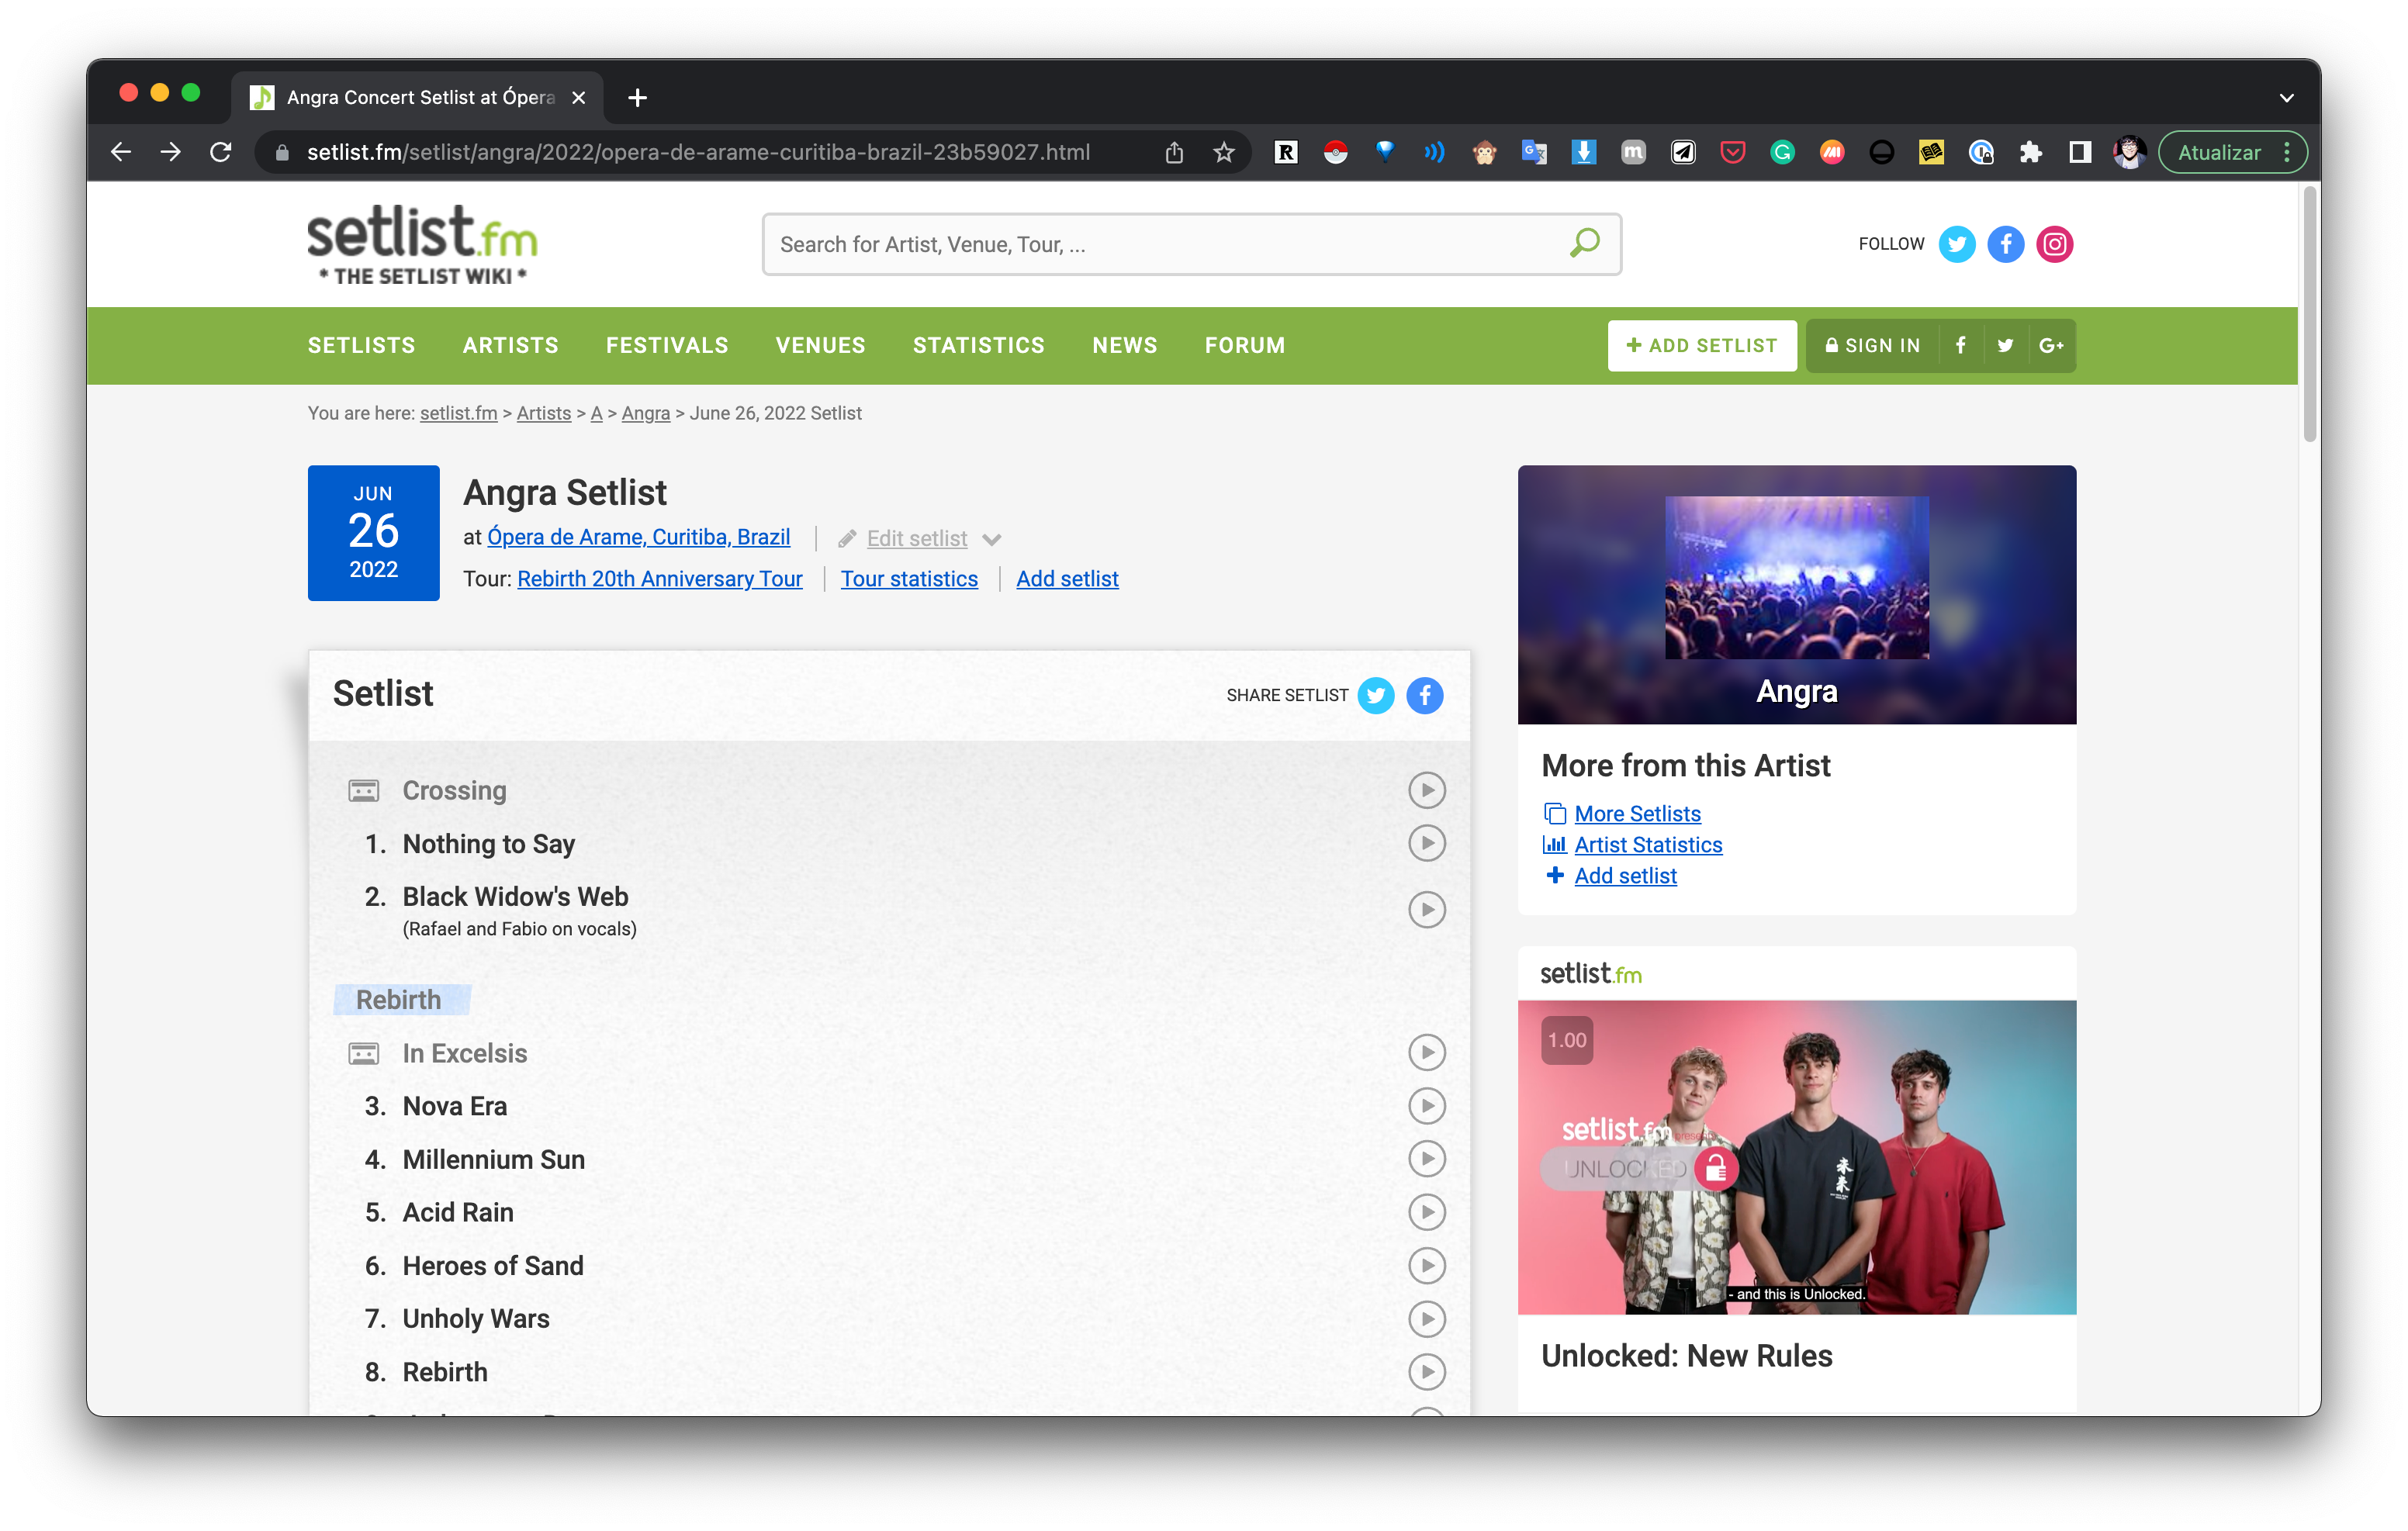Play Millennium Sun track
2408x1531 pixels.
coord(1426,1158)
